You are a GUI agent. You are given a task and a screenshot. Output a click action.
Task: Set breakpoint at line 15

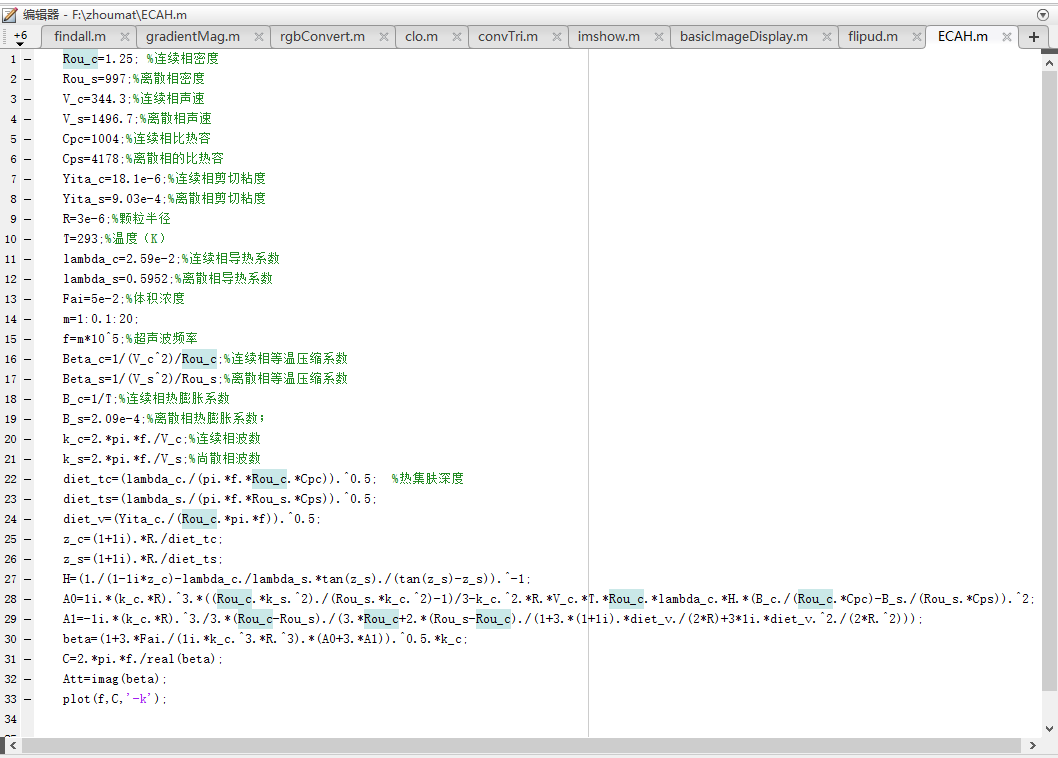coord(27,339)
